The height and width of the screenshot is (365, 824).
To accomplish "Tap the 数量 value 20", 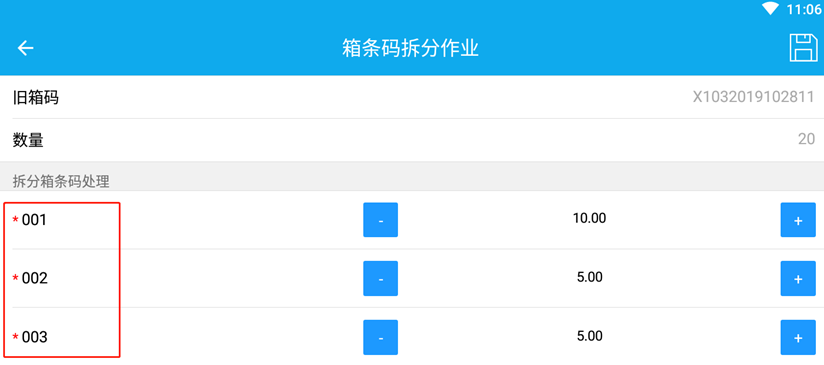I will point(807,140).
